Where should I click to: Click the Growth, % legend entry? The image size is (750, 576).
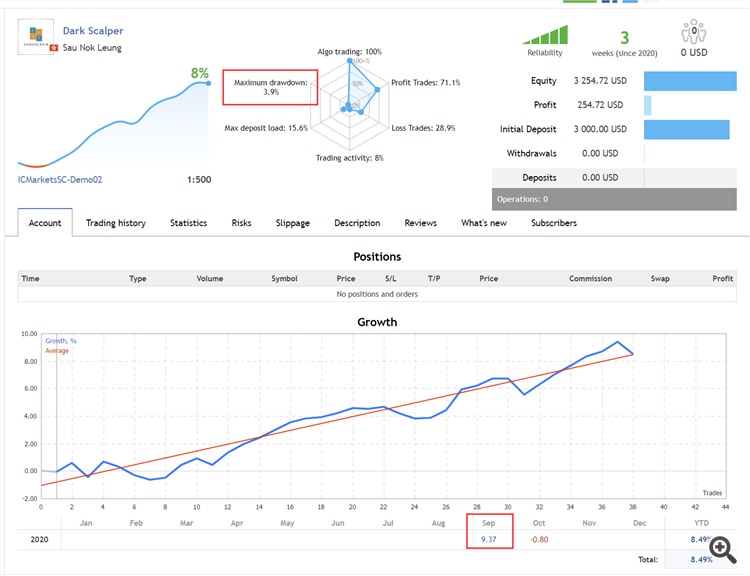coord(61,341)
